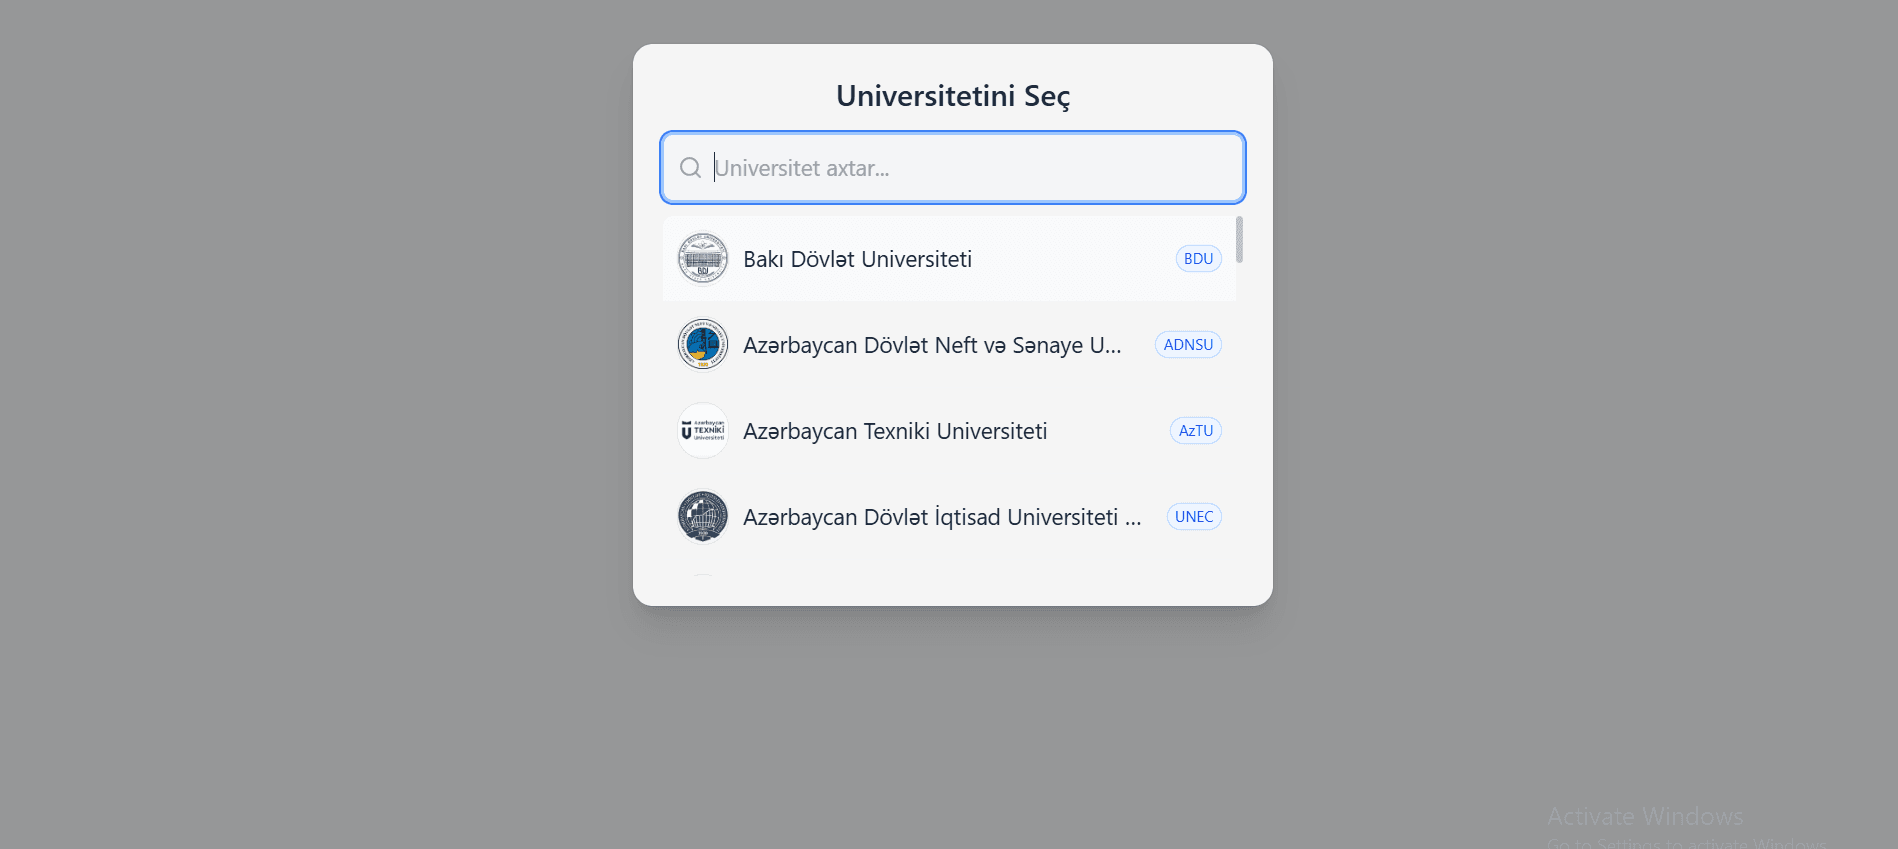Click the UNEC abbreviation badge
The image size is (1898, 849).
click(x=1193, y=516)
